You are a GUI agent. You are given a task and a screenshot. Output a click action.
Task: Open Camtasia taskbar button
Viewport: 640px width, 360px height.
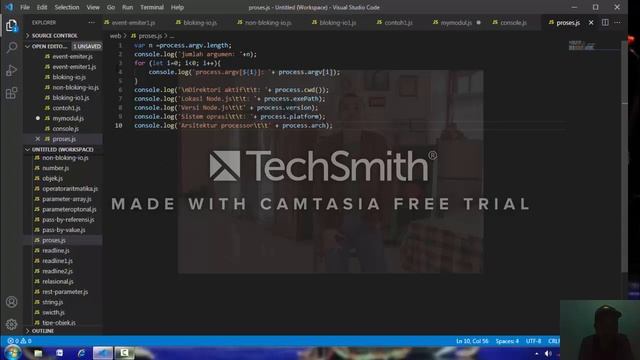point(124,353)
